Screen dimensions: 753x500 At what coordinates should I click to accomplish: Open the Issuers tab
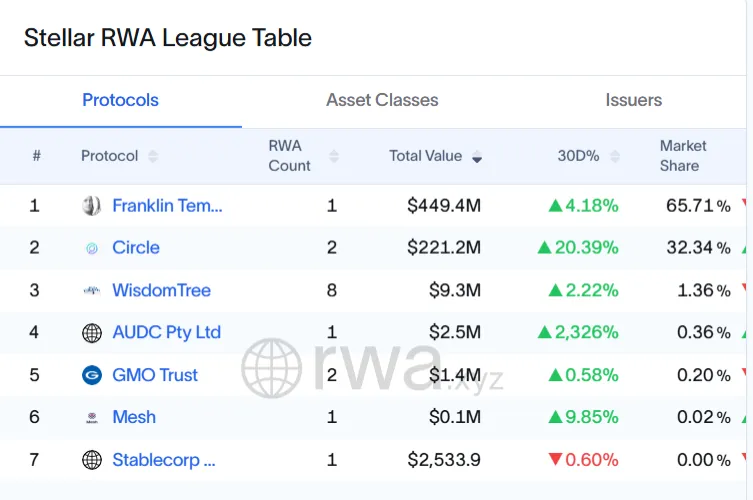pos(633,100)
